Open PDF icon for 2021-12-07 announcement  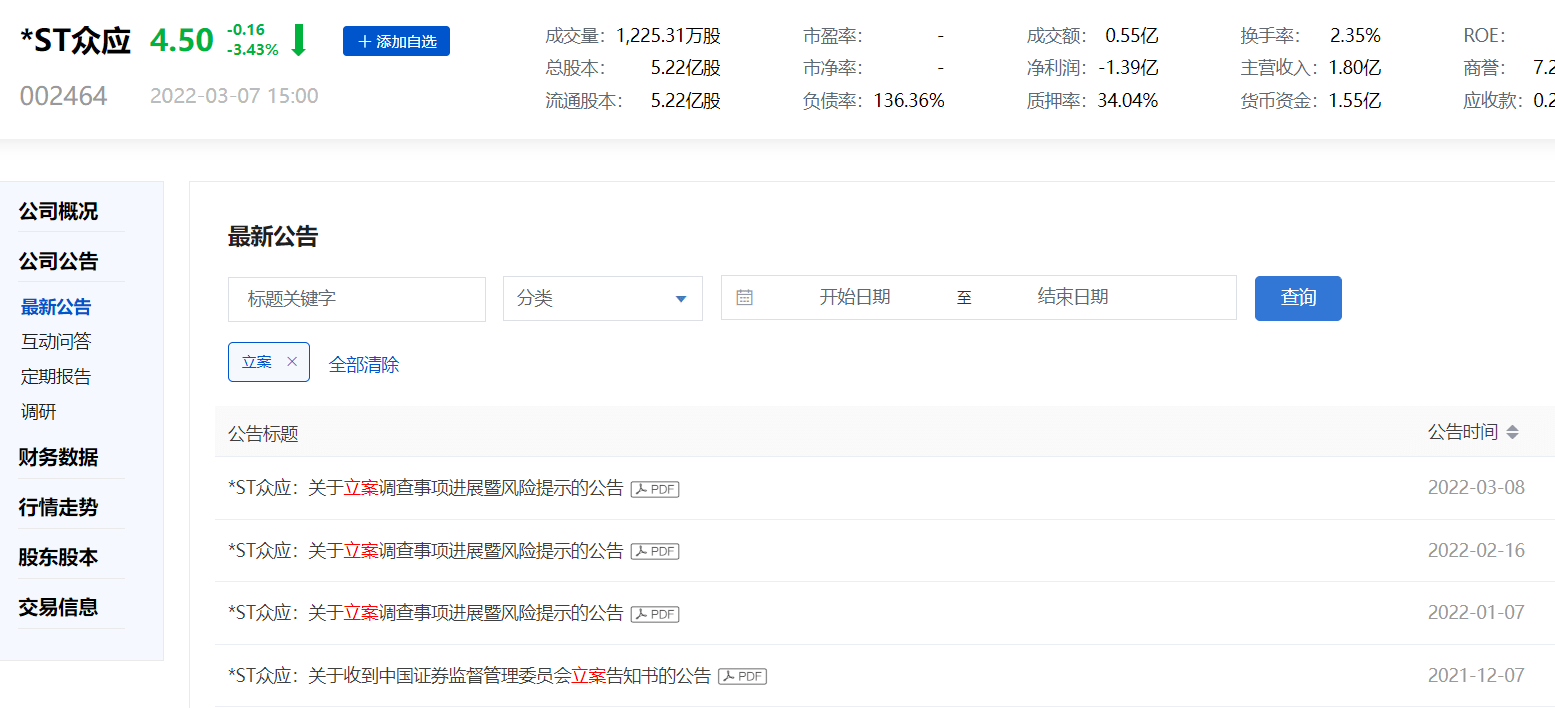click(x=743, y=676)
